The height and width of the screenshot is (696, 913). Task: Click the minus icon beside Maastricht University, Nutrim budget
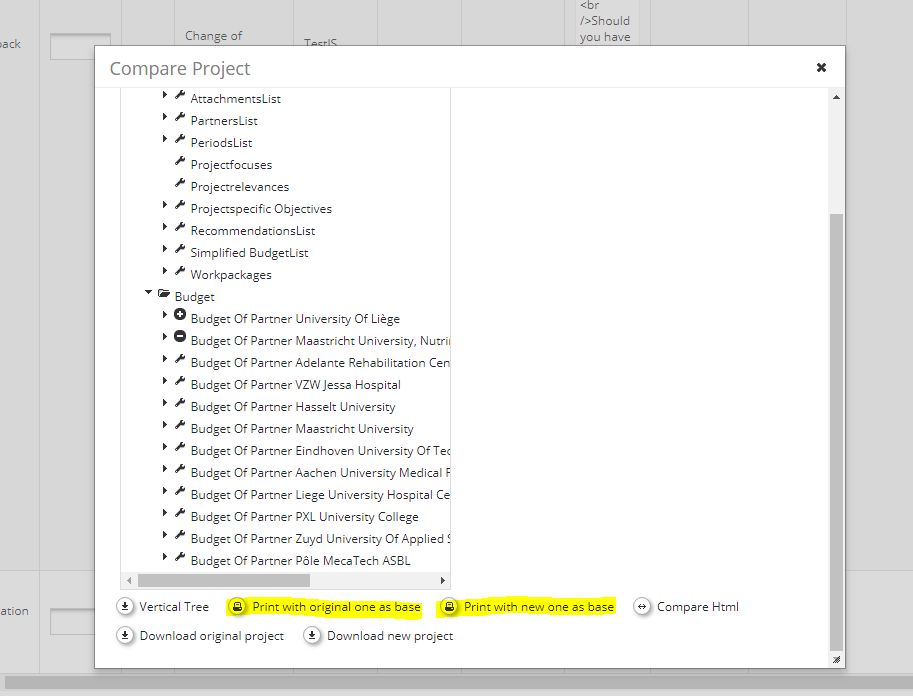[x=180, y=338]
